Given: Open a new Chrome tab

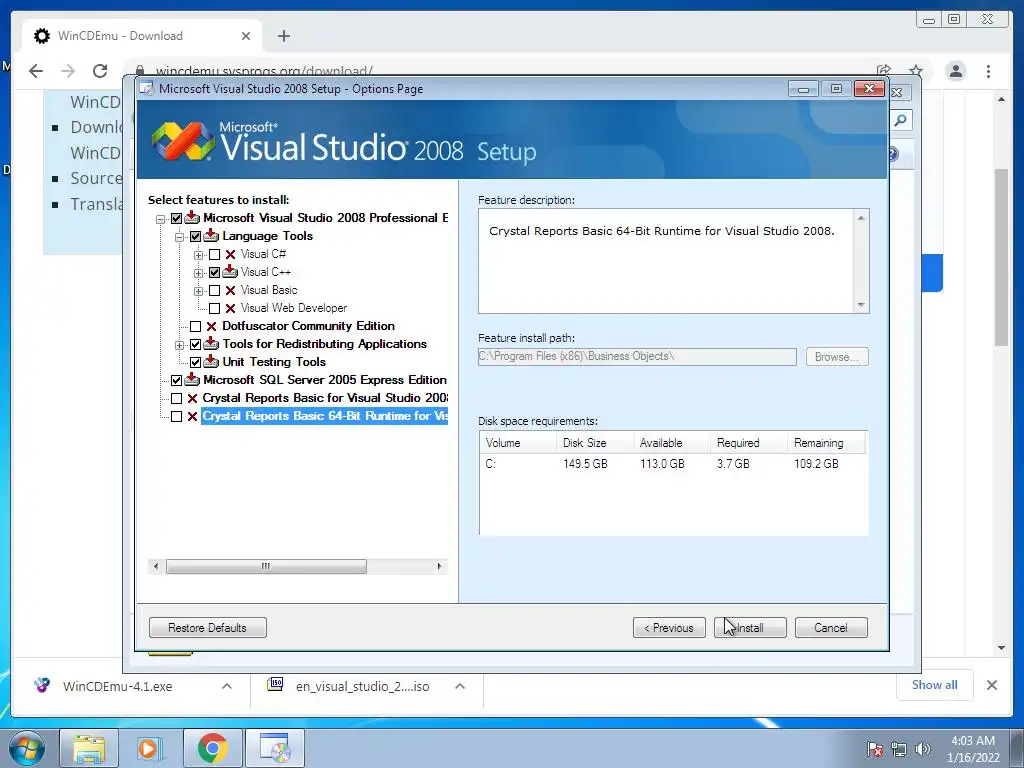Looking at the screenshot, I should [x=283, y=36].
